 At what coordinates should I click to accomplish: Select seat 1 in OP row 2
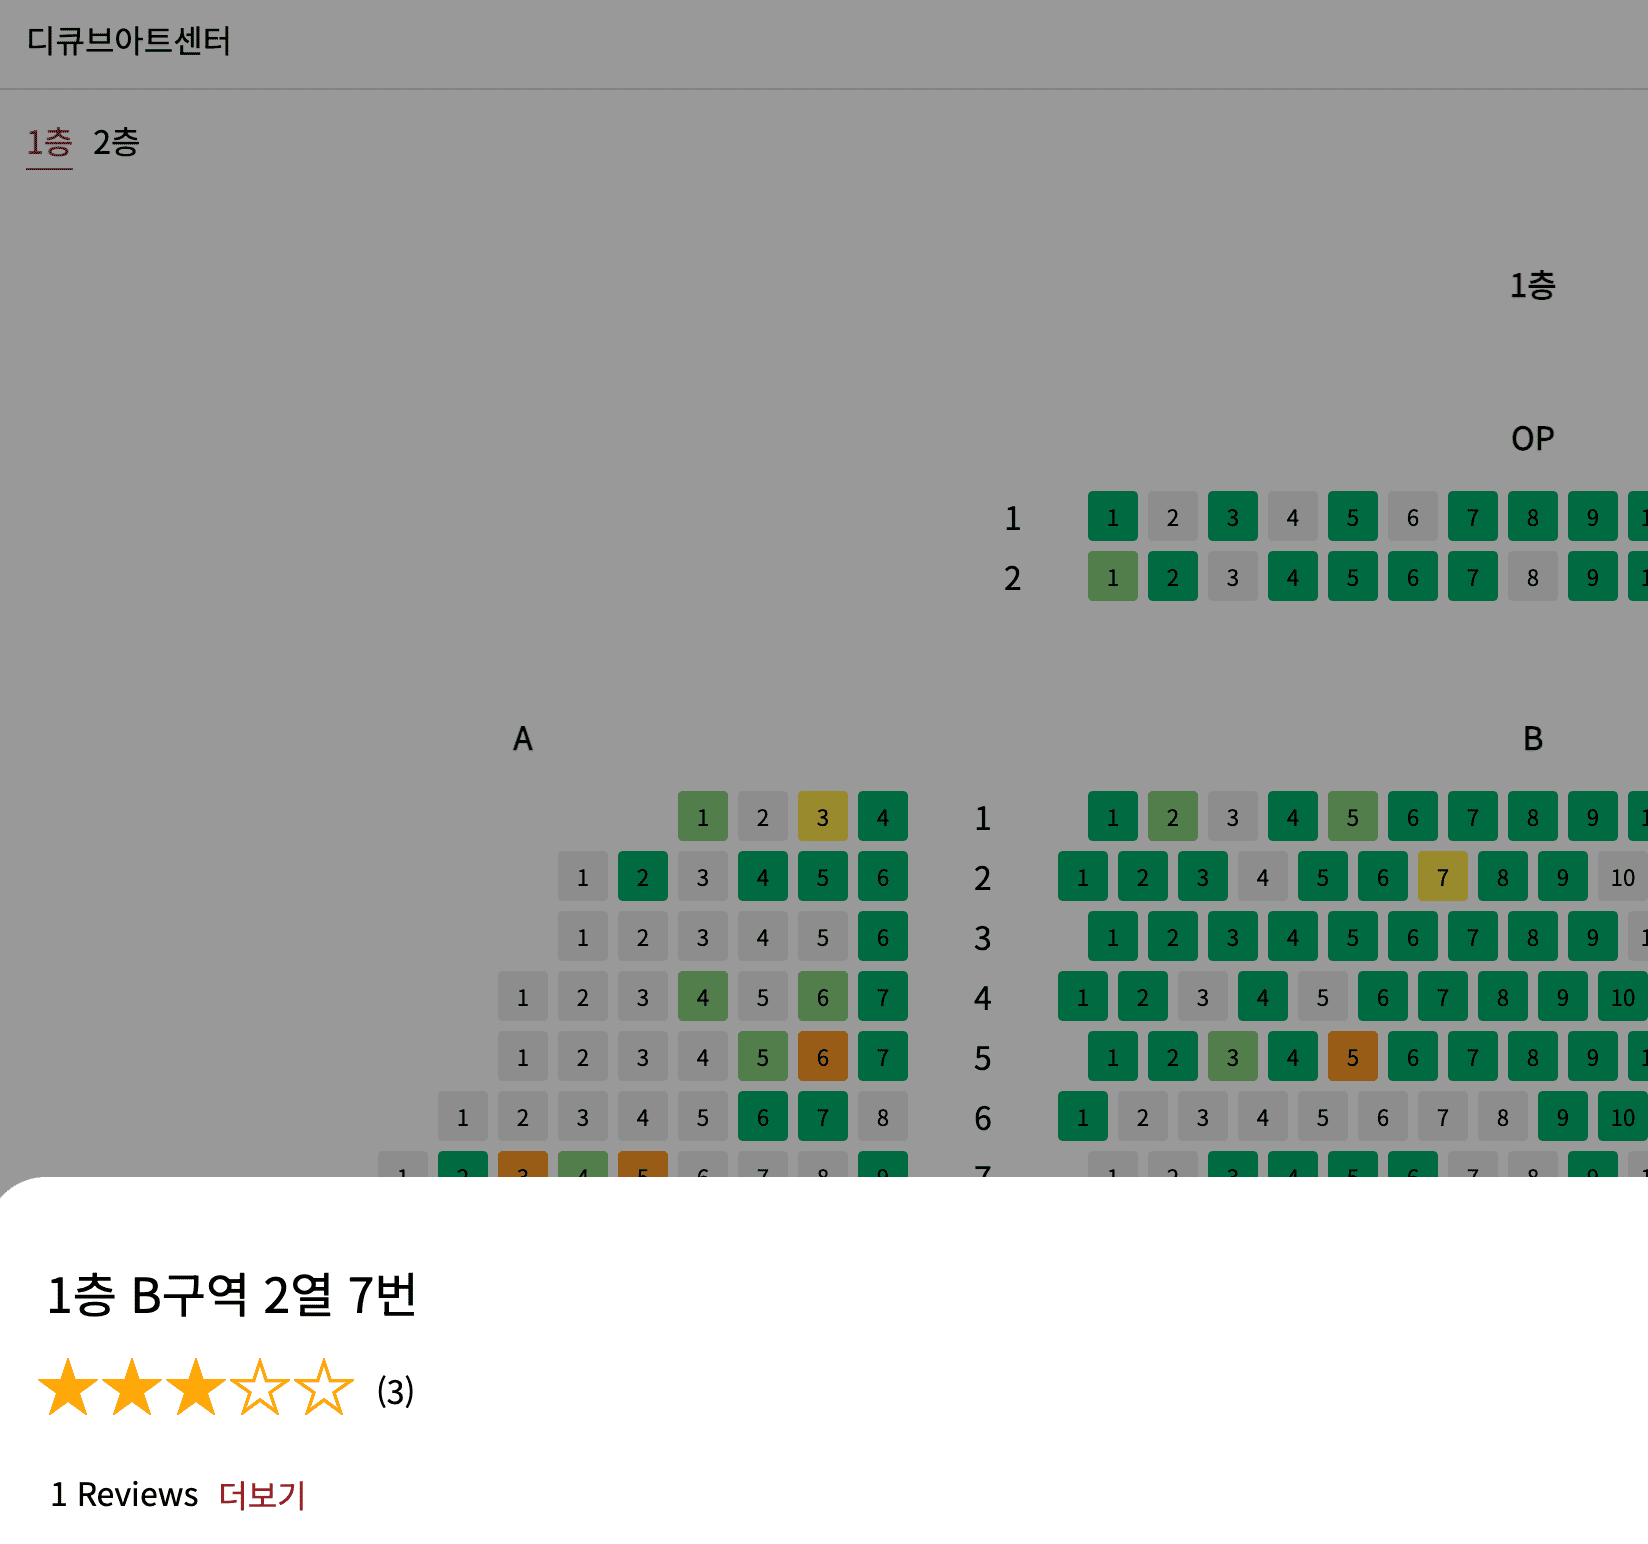1112,577
